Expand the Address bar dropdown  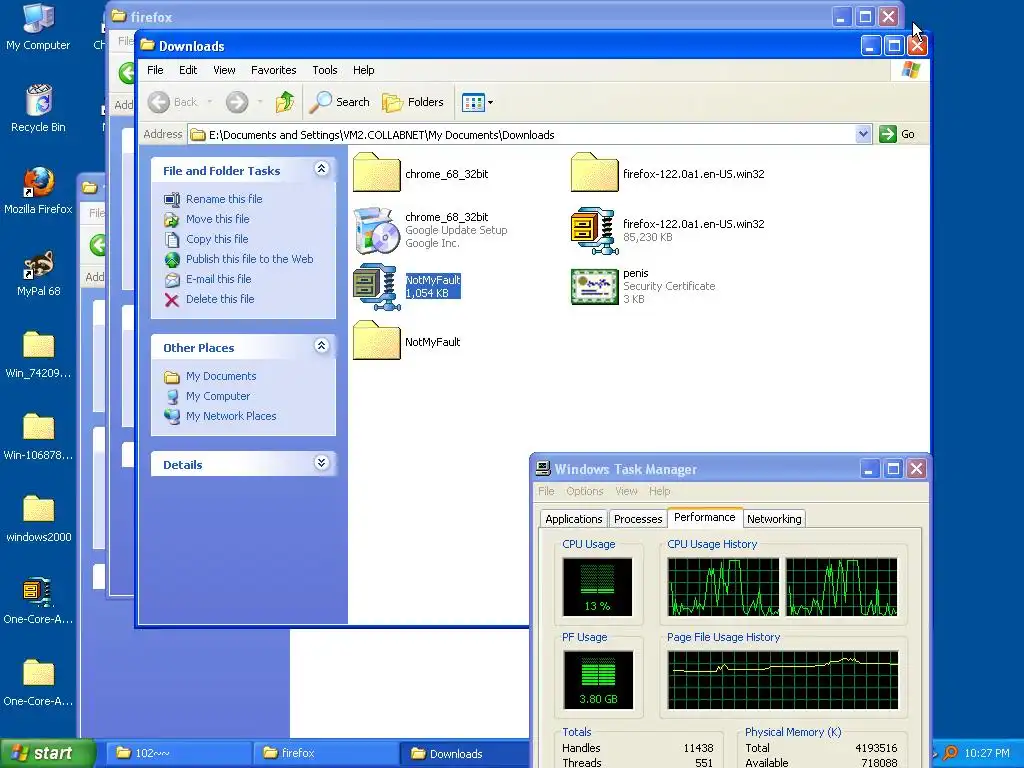[863, 135]
